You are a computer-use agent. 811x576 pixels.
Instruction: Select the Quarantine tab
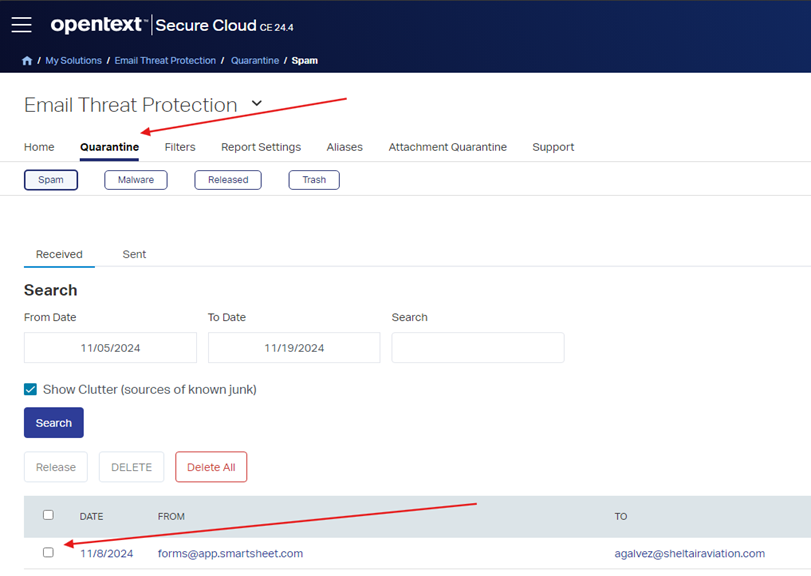click(109, 147)
